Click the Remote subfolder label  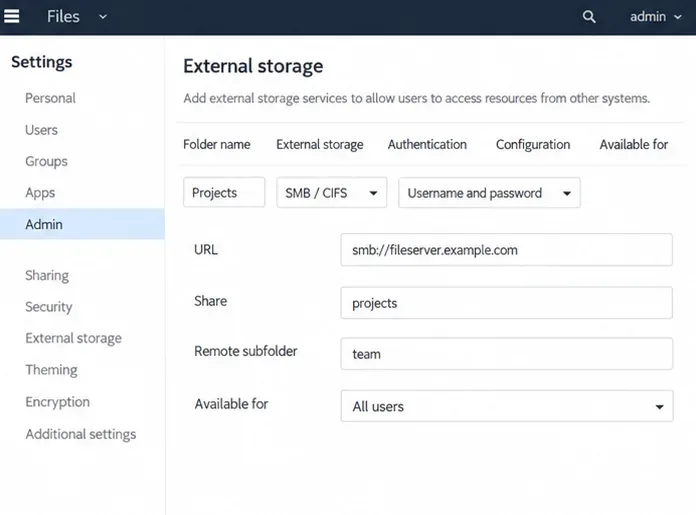245,351
